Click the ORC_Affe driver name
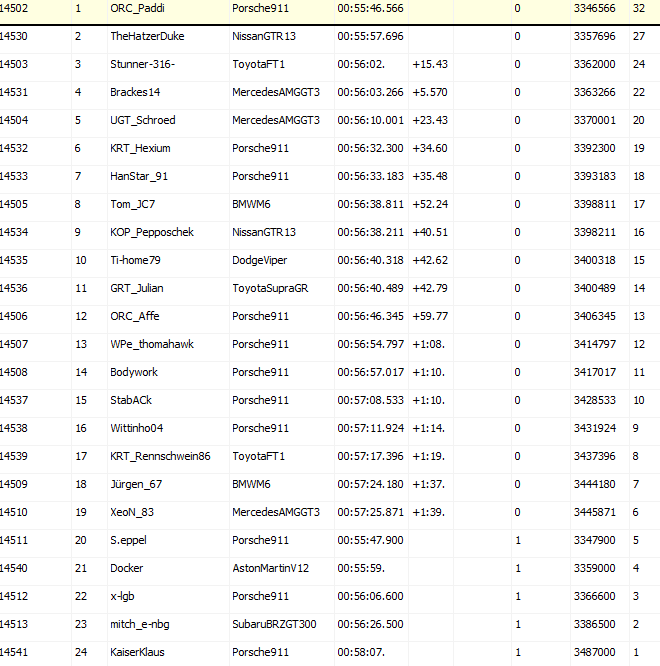Image resolution: width=660 pixels, height=666 pixels. click(x=134, y=316)
